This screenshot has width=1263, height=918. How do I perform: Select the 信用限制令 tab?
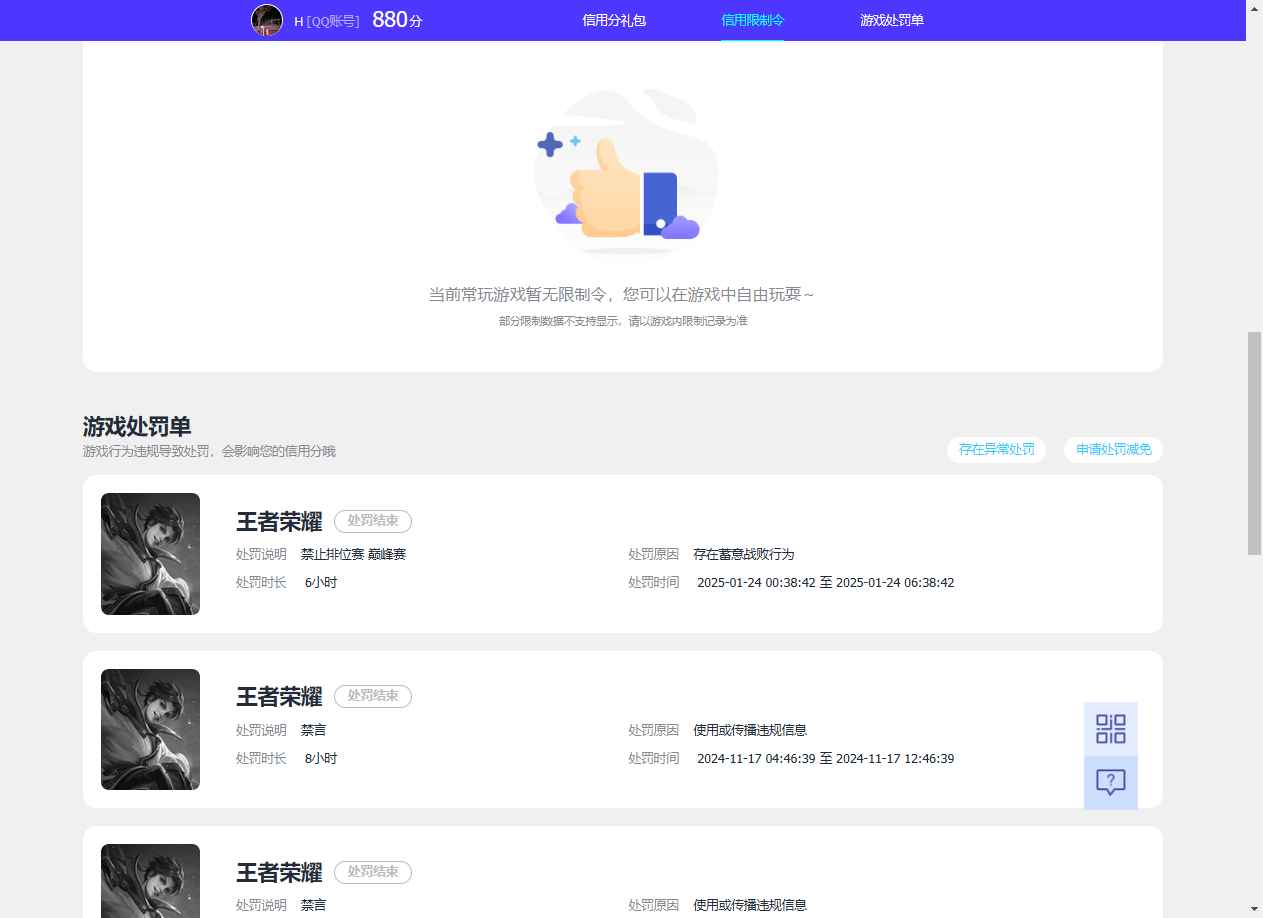(752, 20)
